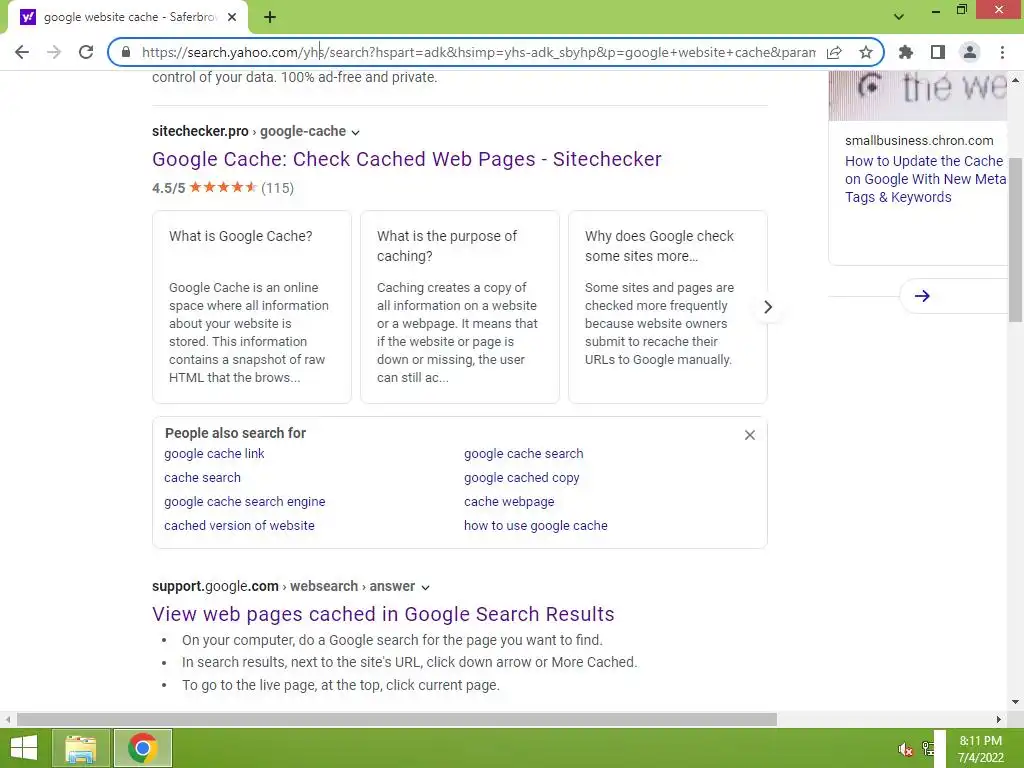Viewport: 1024px width, 768px height.
Task: Click the vertical scrollbar up arrow
Action: pyautogui.click(x=1015, y=80)
